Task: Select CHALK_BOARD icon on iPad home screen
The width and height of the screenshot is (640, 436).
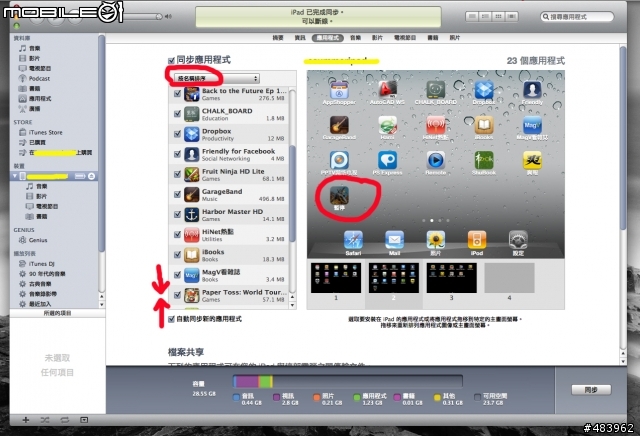Action: [x=436, y=90]
